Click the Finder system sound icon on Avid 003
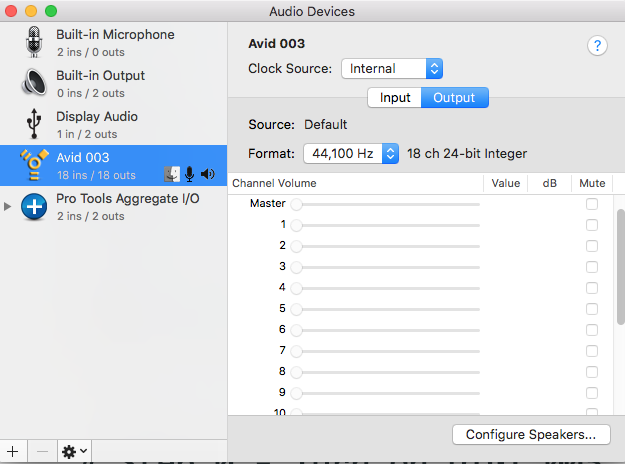Viewport: 625px width, 464px height. point(172,174)
